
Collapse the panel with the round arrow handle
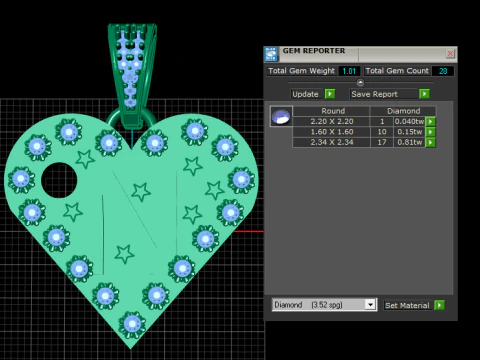[x=360, y=82]
